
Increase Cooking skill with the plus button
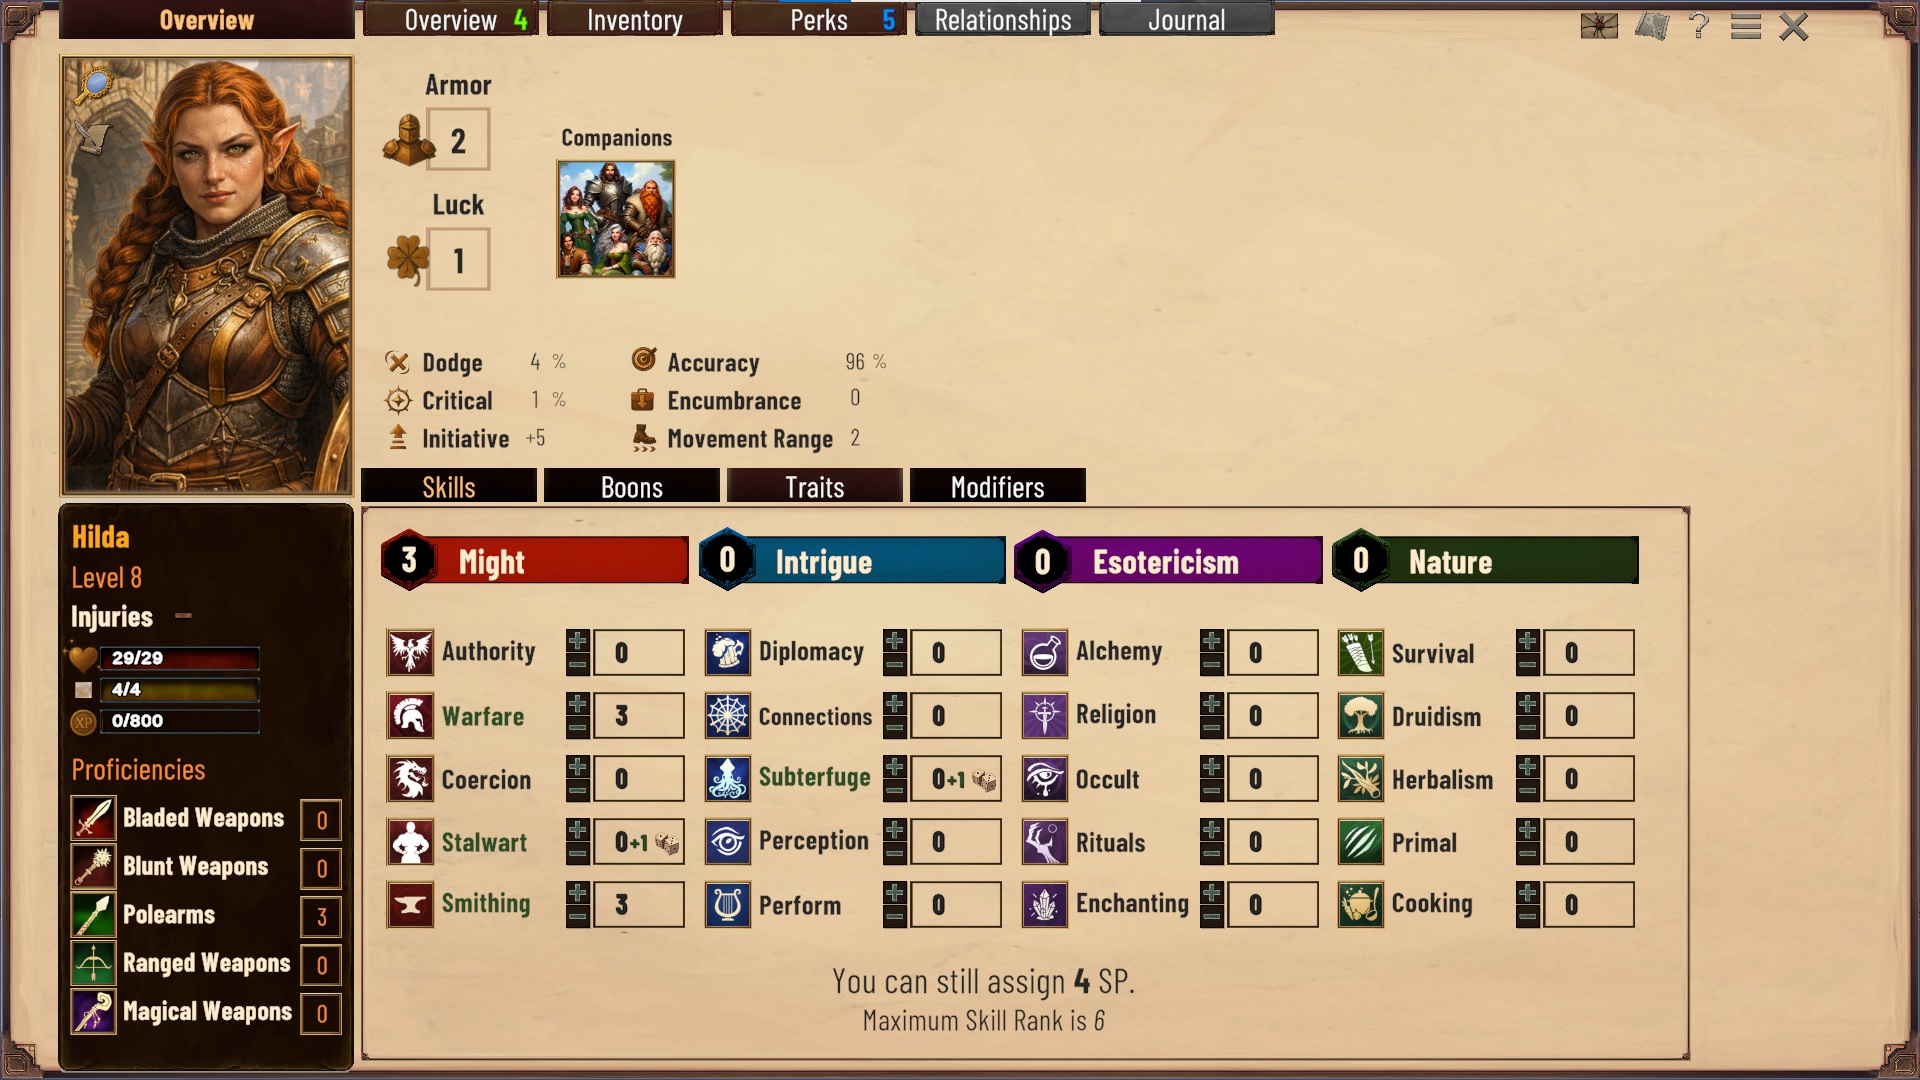pos(1528,893)
